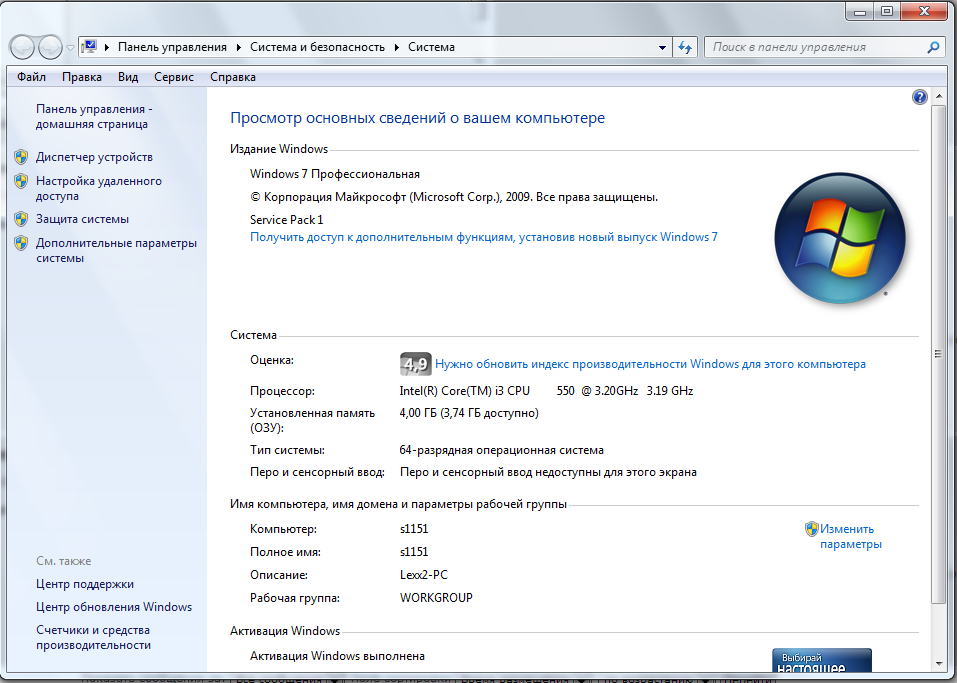Click the Back navigation arrow button
Image resolution: width=957 pixels, height=683 pixels.
click(23, 47)
